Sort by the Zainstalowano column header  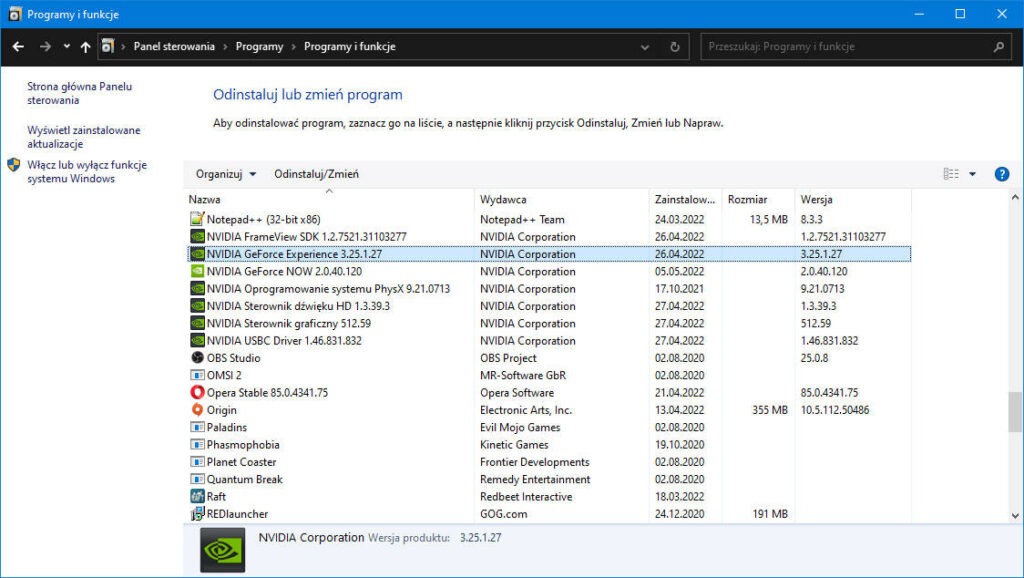(x=685, y=199)
